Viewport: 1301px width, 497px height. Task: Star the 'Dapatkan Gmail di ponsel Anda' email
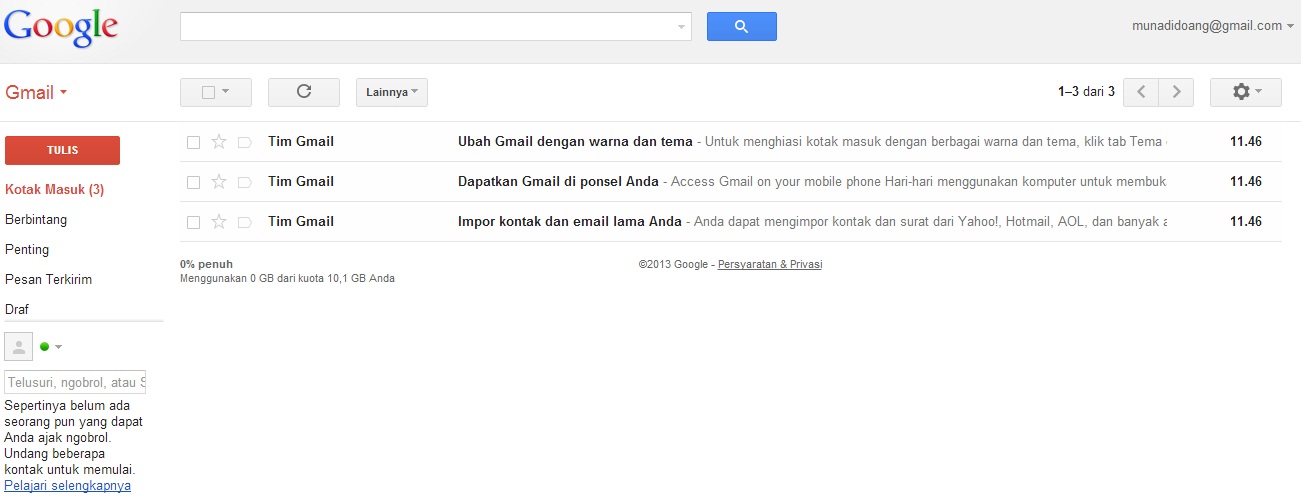tap(219, 182)
